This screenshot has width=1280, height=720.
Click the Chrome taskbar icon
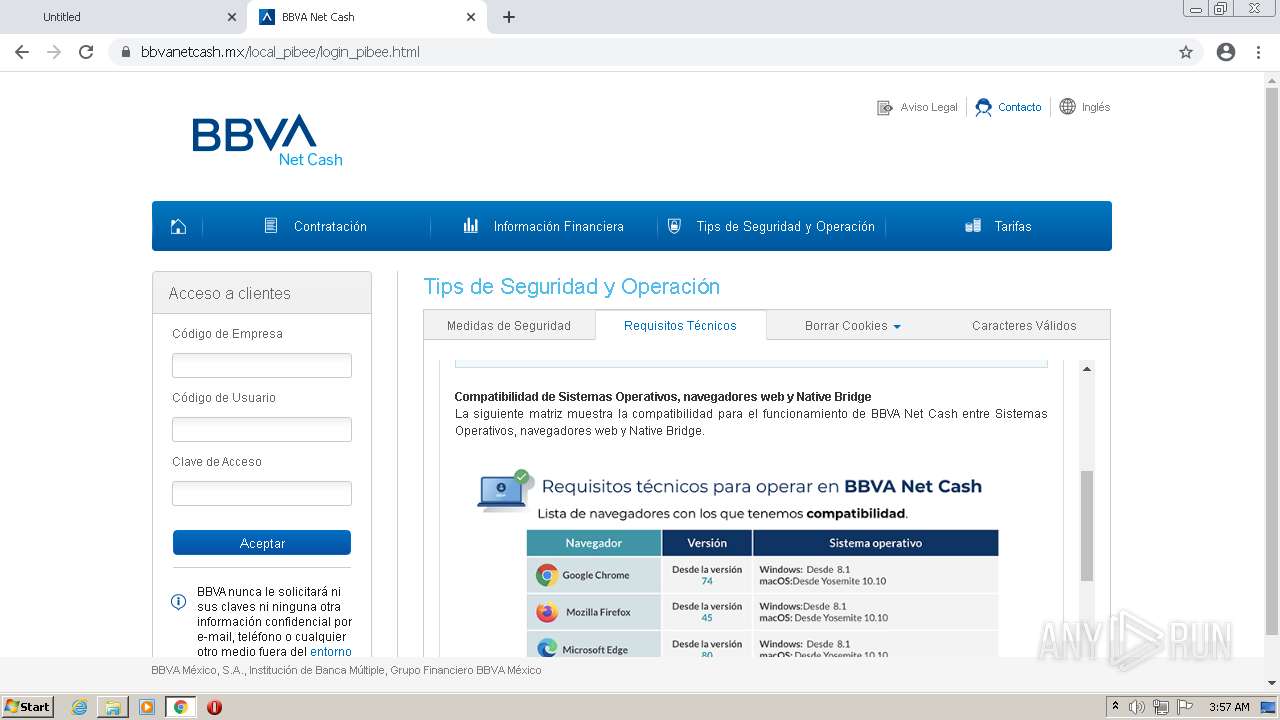(x=181, y=707)
